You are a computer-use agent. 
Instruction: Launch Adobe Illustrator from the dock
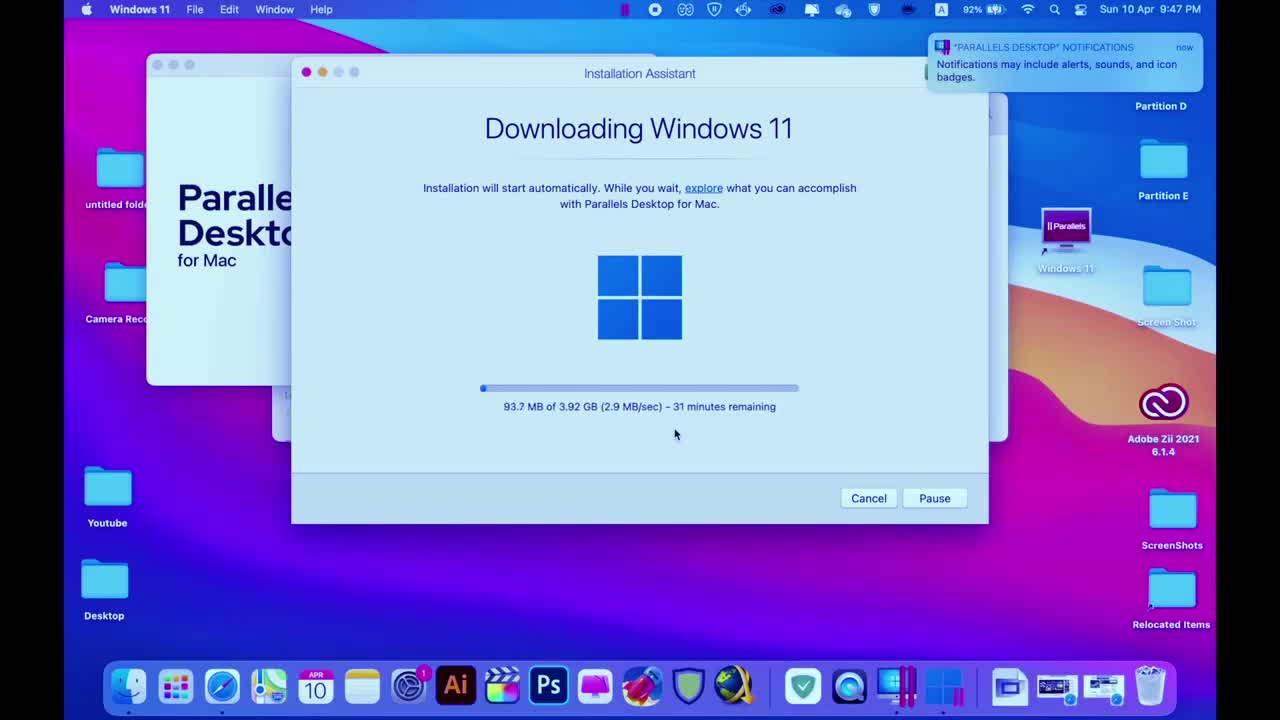click(x=456, y=686)
